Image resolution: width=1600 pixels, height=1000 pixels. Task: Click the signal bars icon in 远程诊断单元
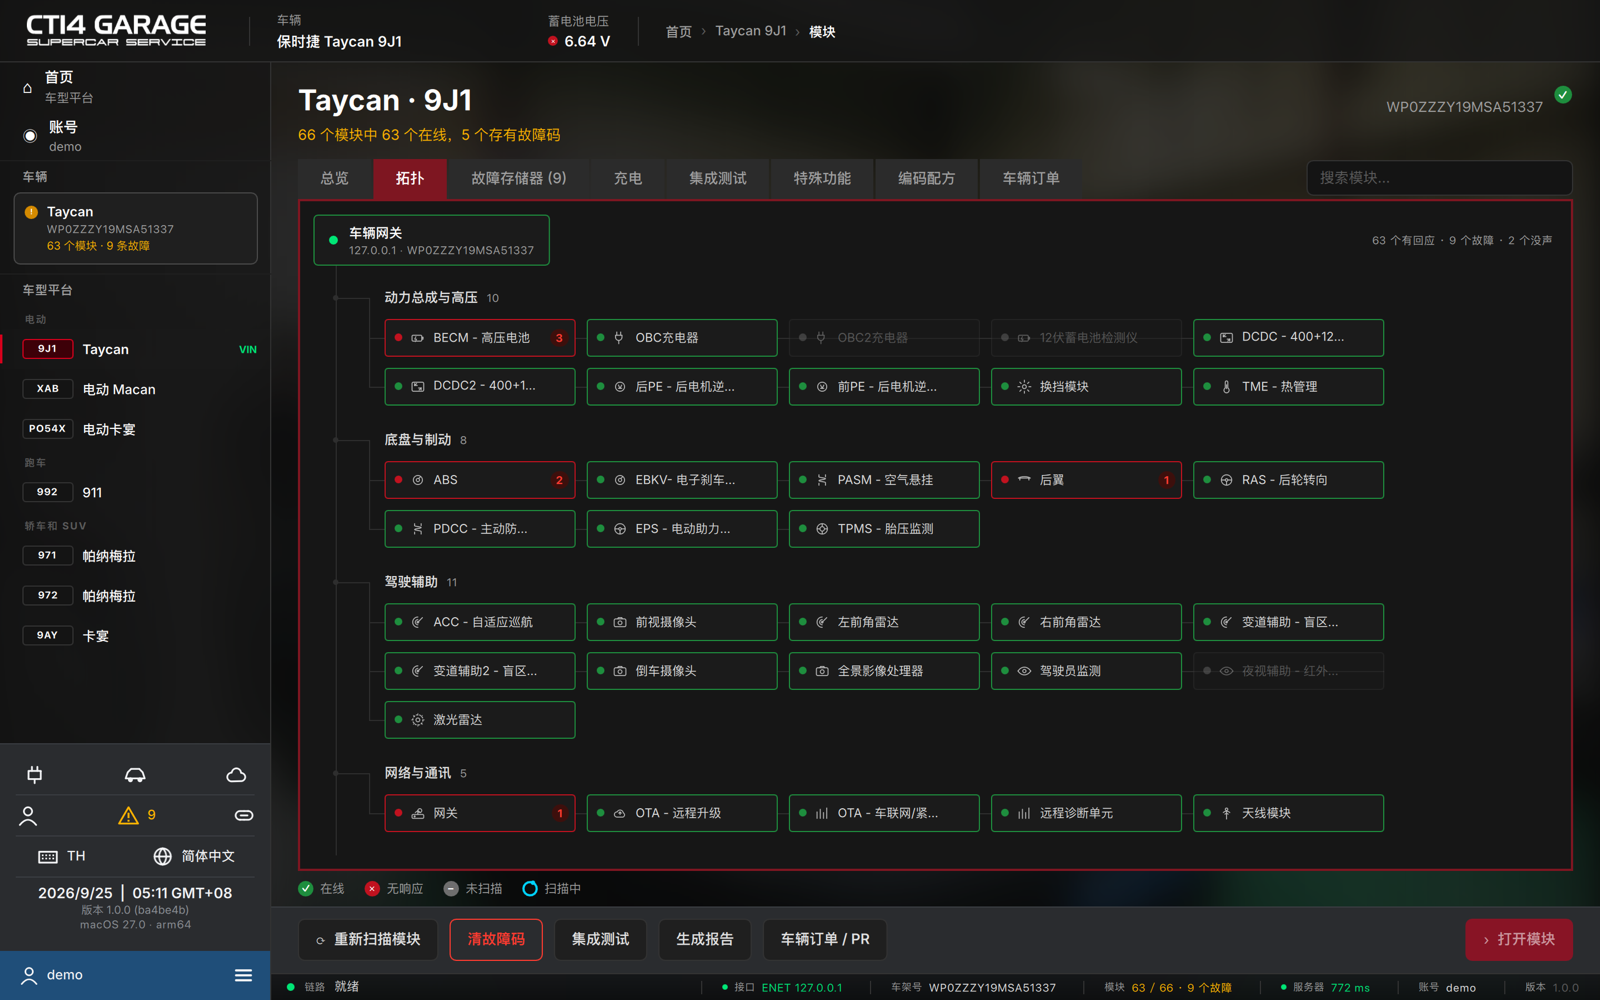[x=1024, y=813]
